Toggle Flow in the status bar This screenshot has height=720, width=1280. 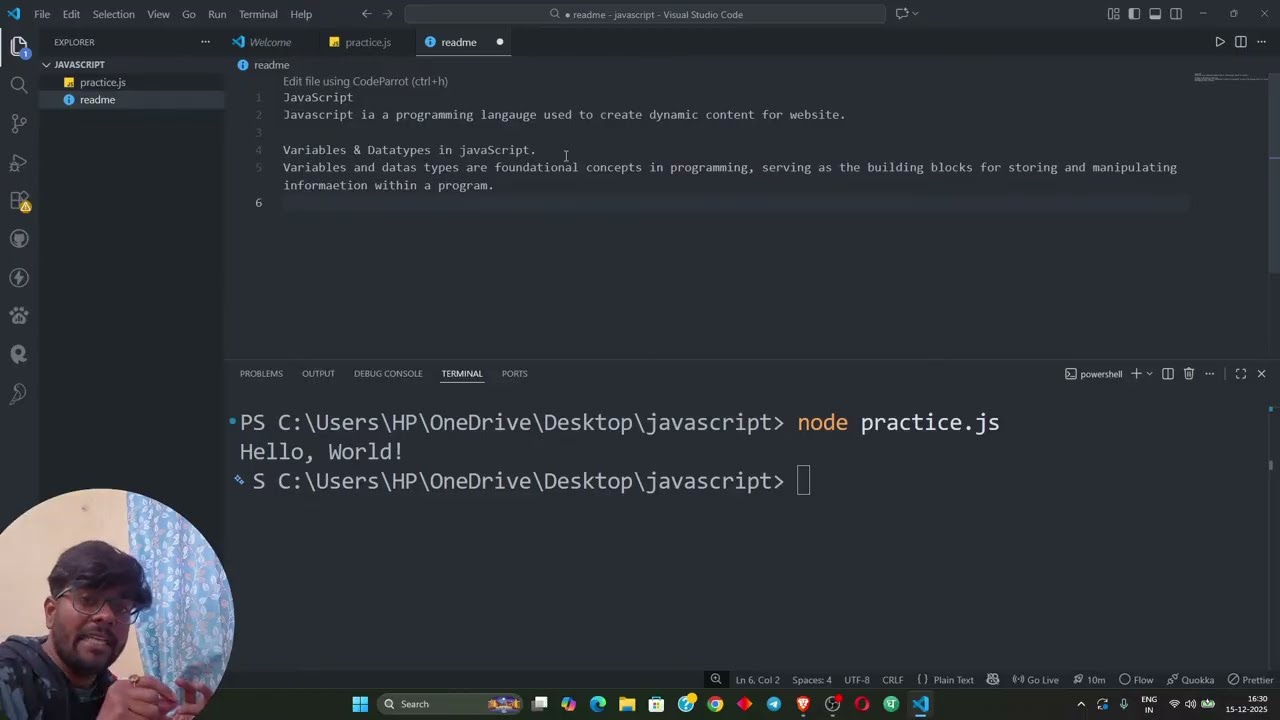pos(1136,680)
